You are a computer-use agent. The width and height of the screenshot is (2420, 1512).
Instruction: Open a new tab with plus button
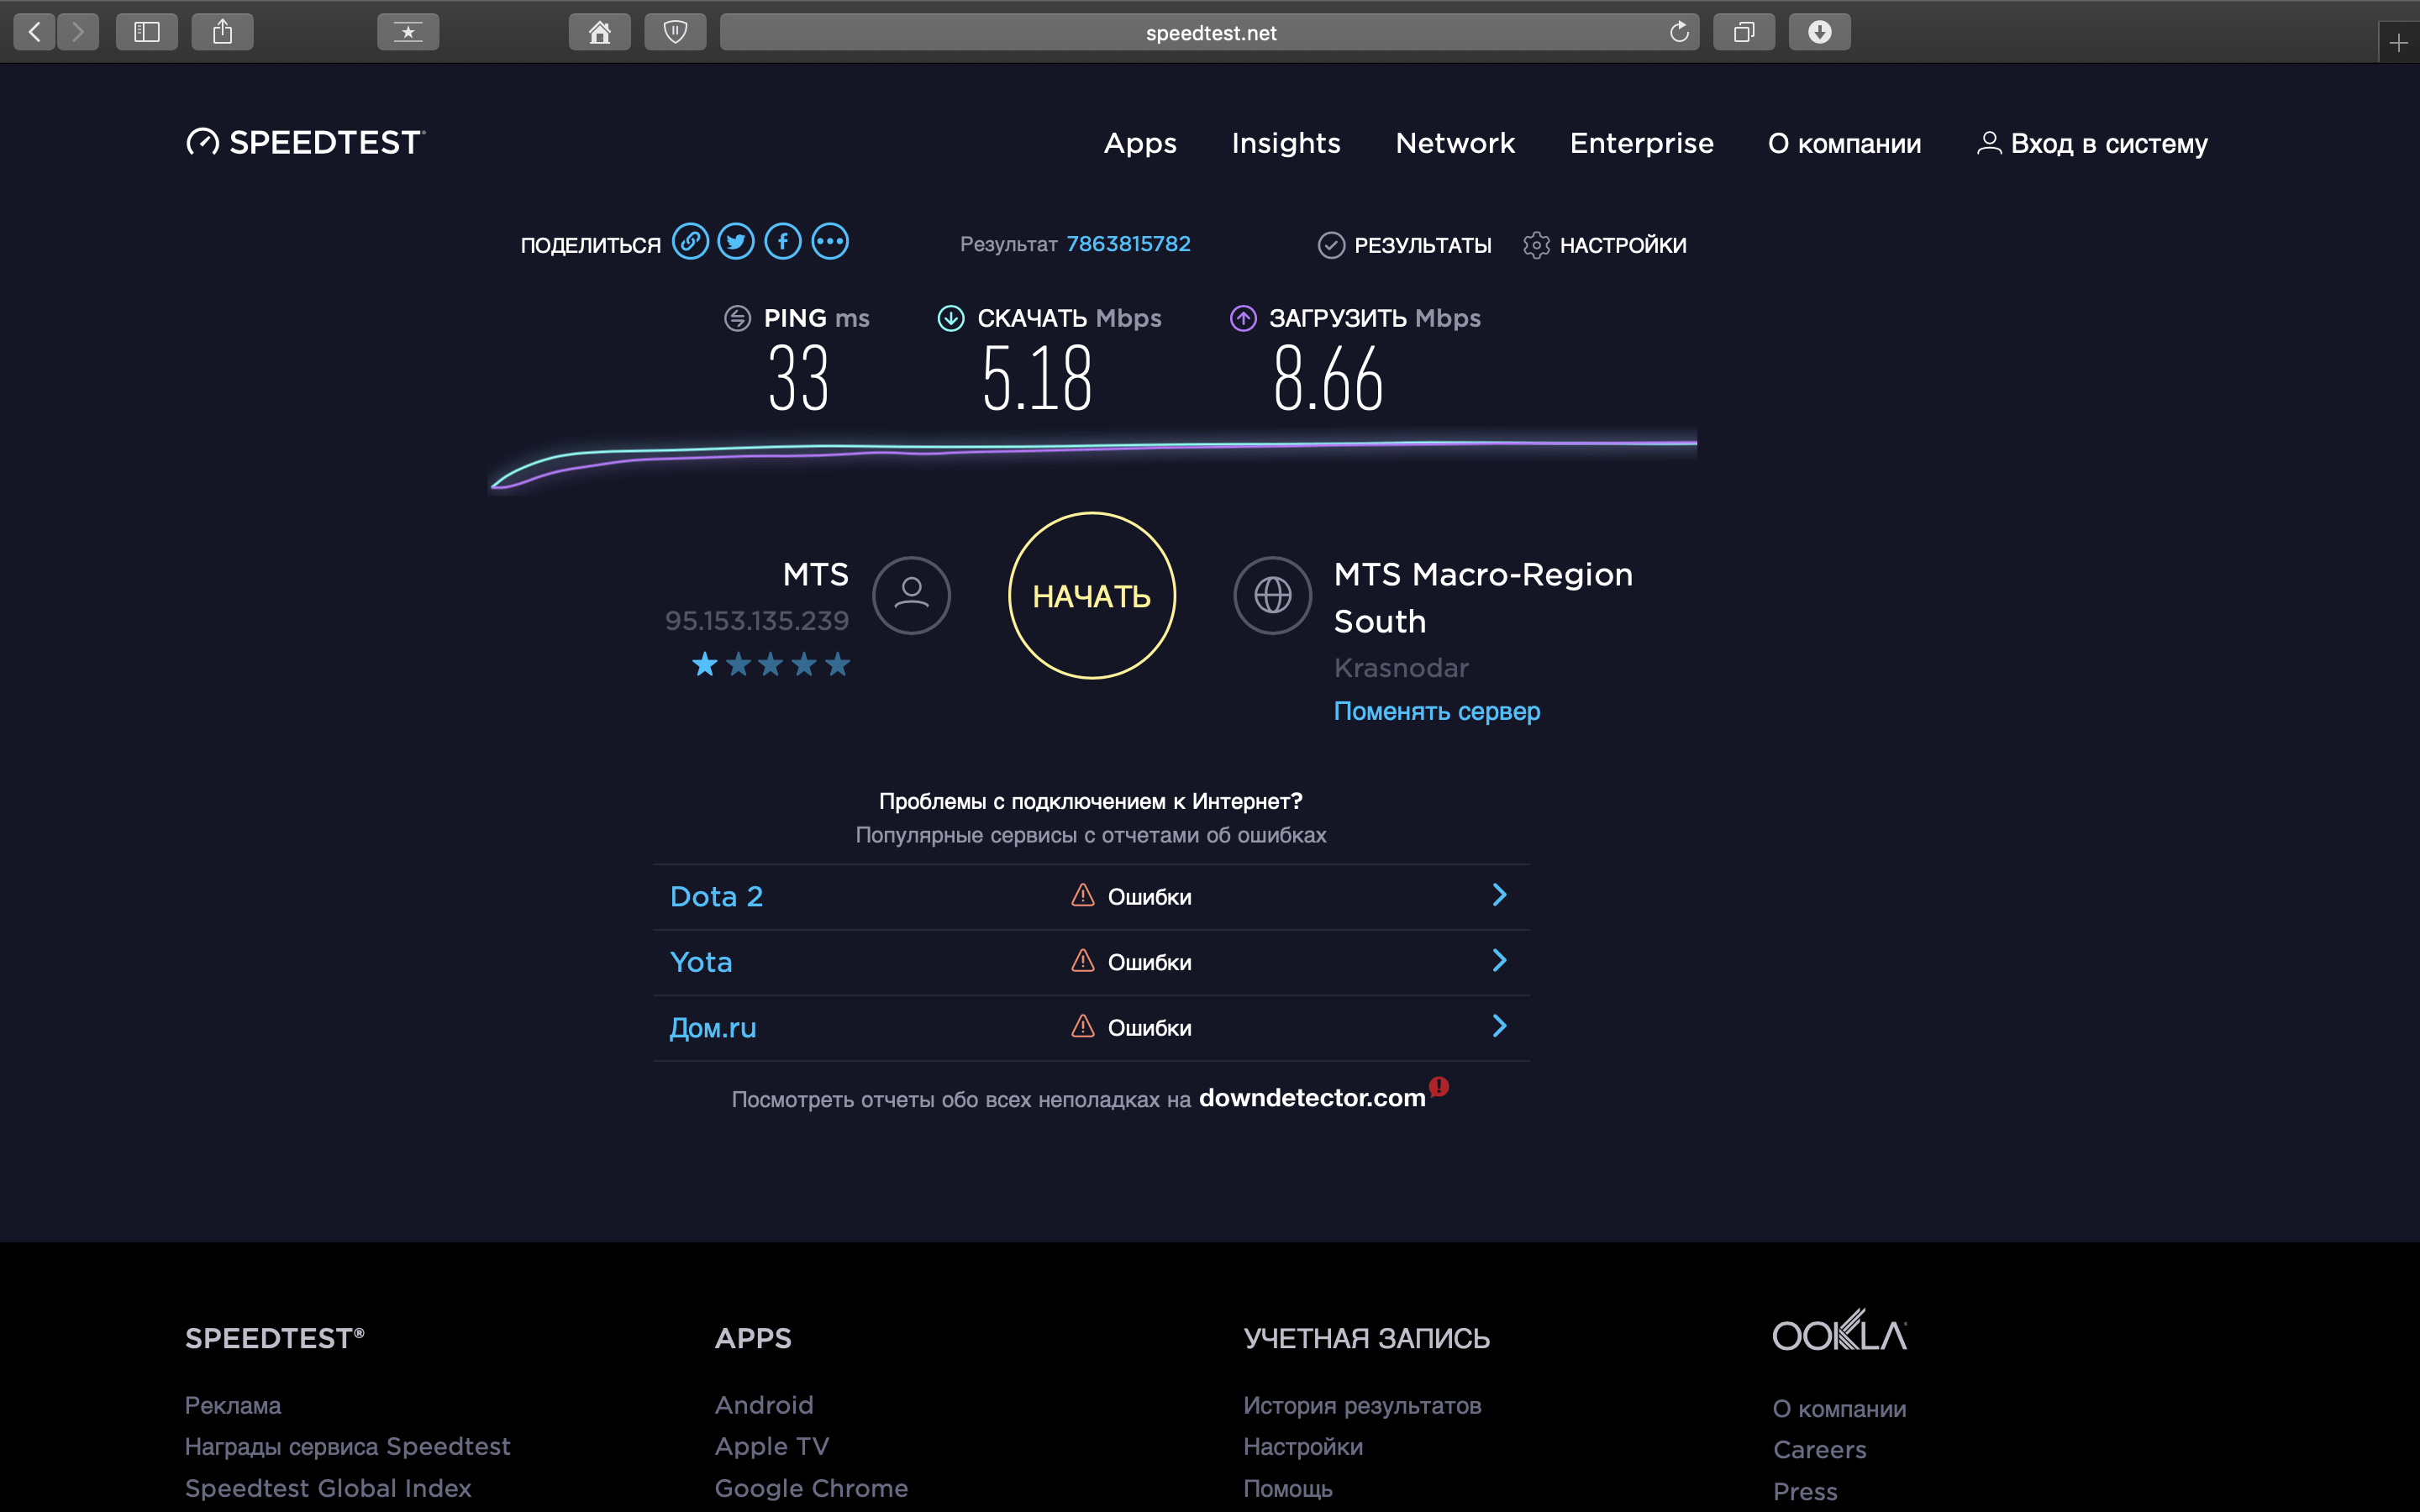[x=2398, y=43]
